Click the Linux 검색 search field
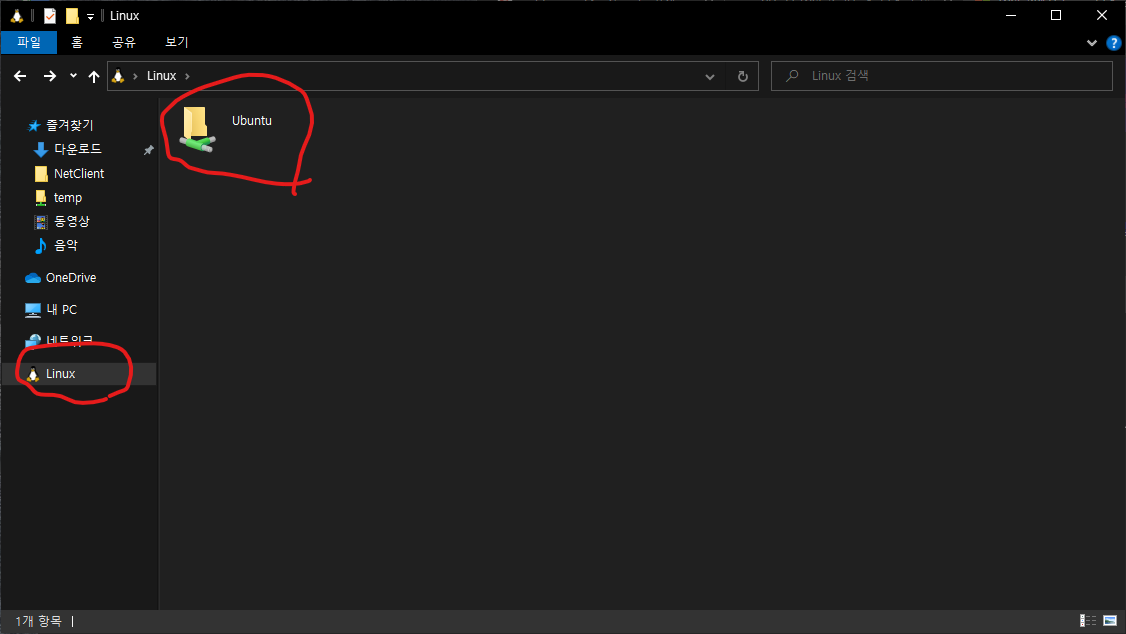 coord(941,76)
